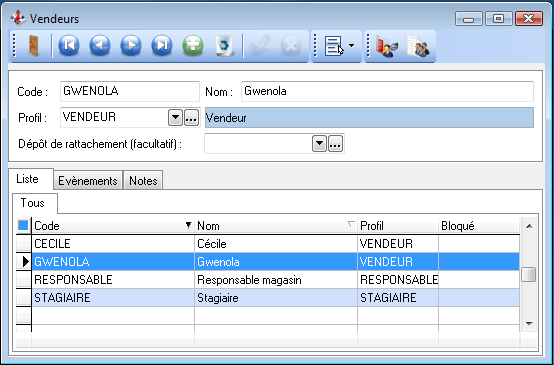The width and height of the screenshot is (554, 365).
Task: Click the Profil column header
Action: [x=398, y=226]
